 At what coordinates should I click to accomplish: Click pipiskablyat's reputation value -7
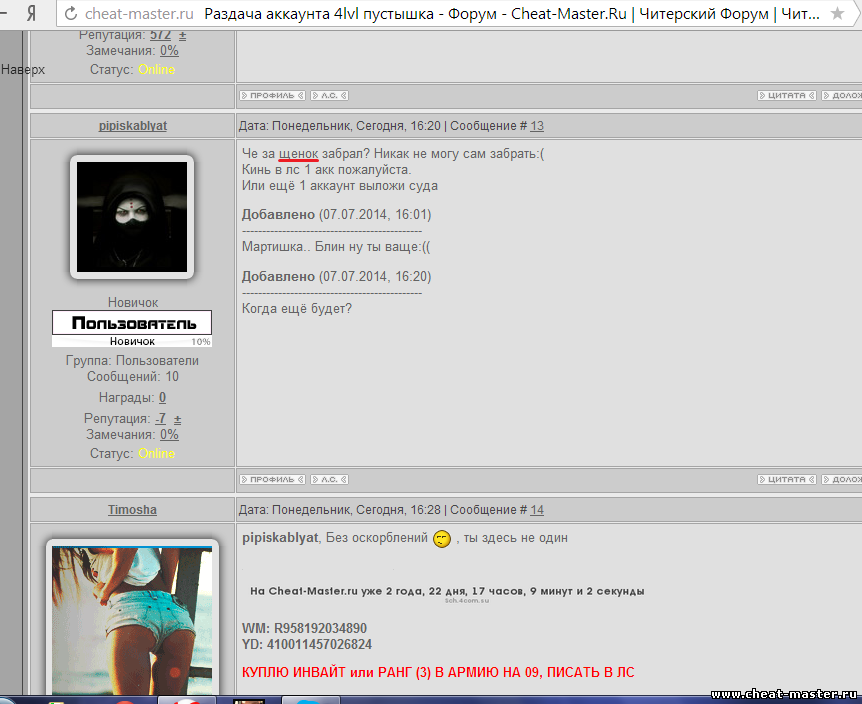point(160,419)
